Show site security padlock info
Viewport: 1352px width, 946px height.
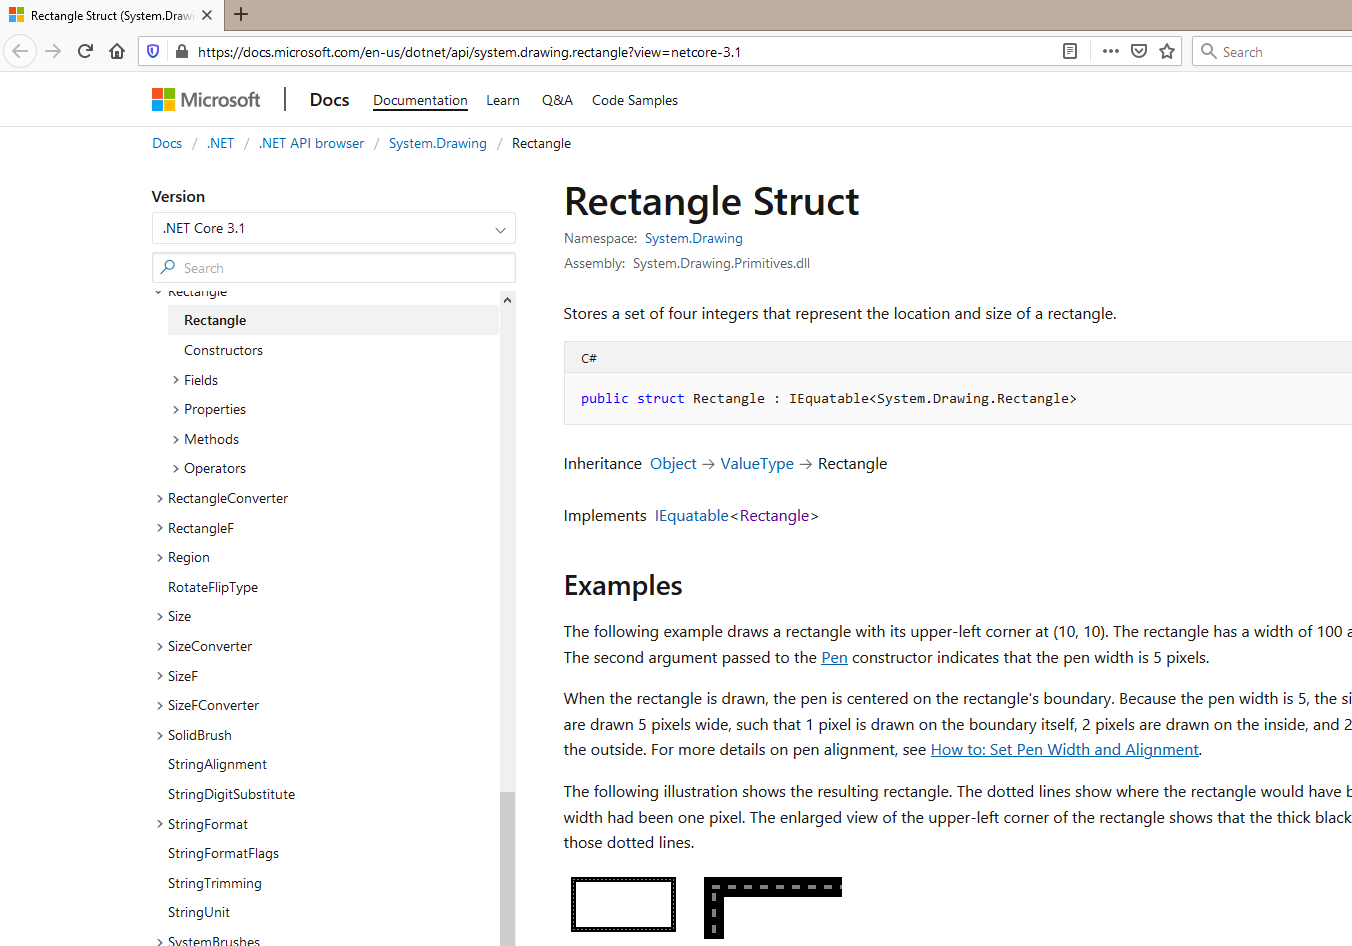[181, 51]
